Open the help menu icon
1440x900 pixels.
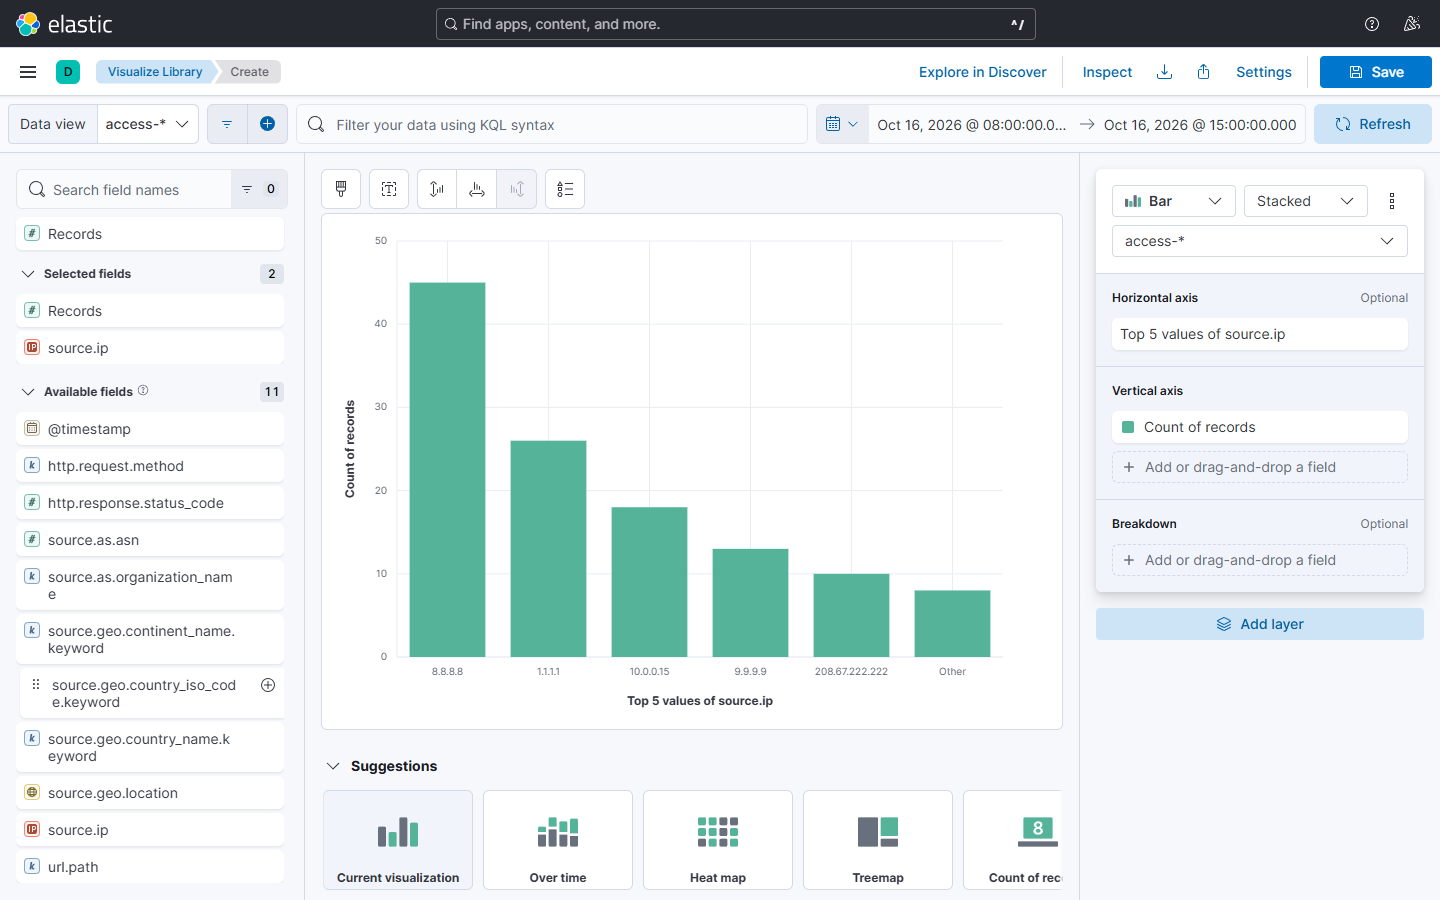tap(1372, 24)
